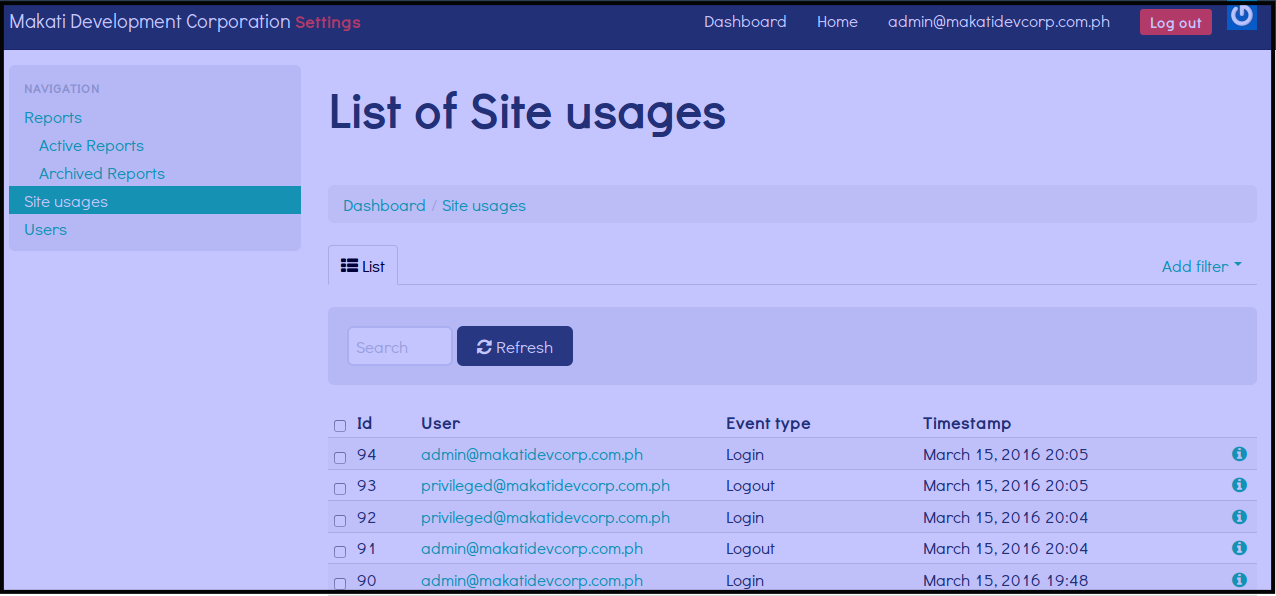Check the box for row 92
This screenshot has width=1276, height=596.
(x=340, y=520)
